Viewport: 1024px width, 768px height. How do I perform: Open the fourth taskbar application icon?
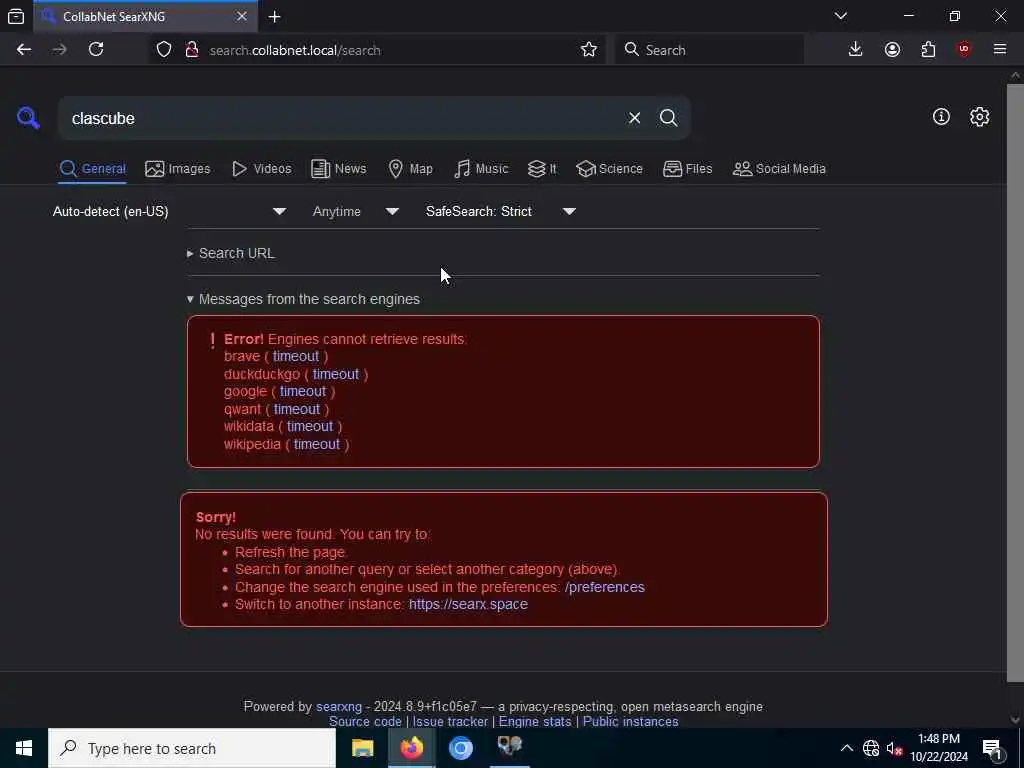(509, 748)
